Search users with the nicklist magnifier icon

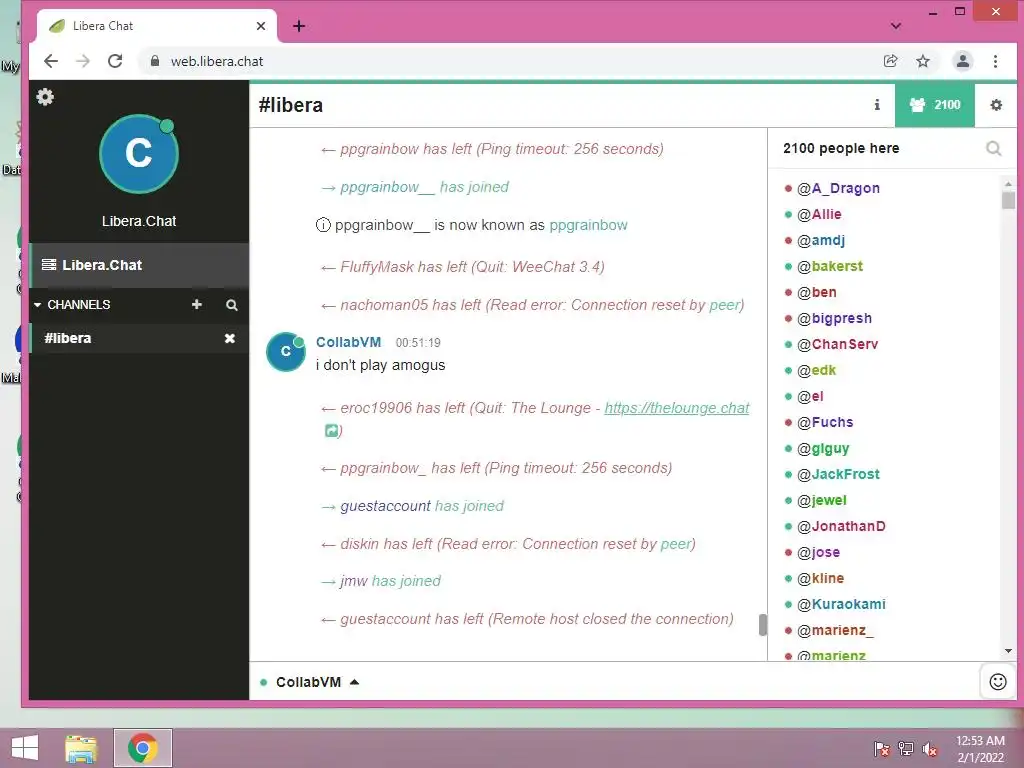point(993,148)
